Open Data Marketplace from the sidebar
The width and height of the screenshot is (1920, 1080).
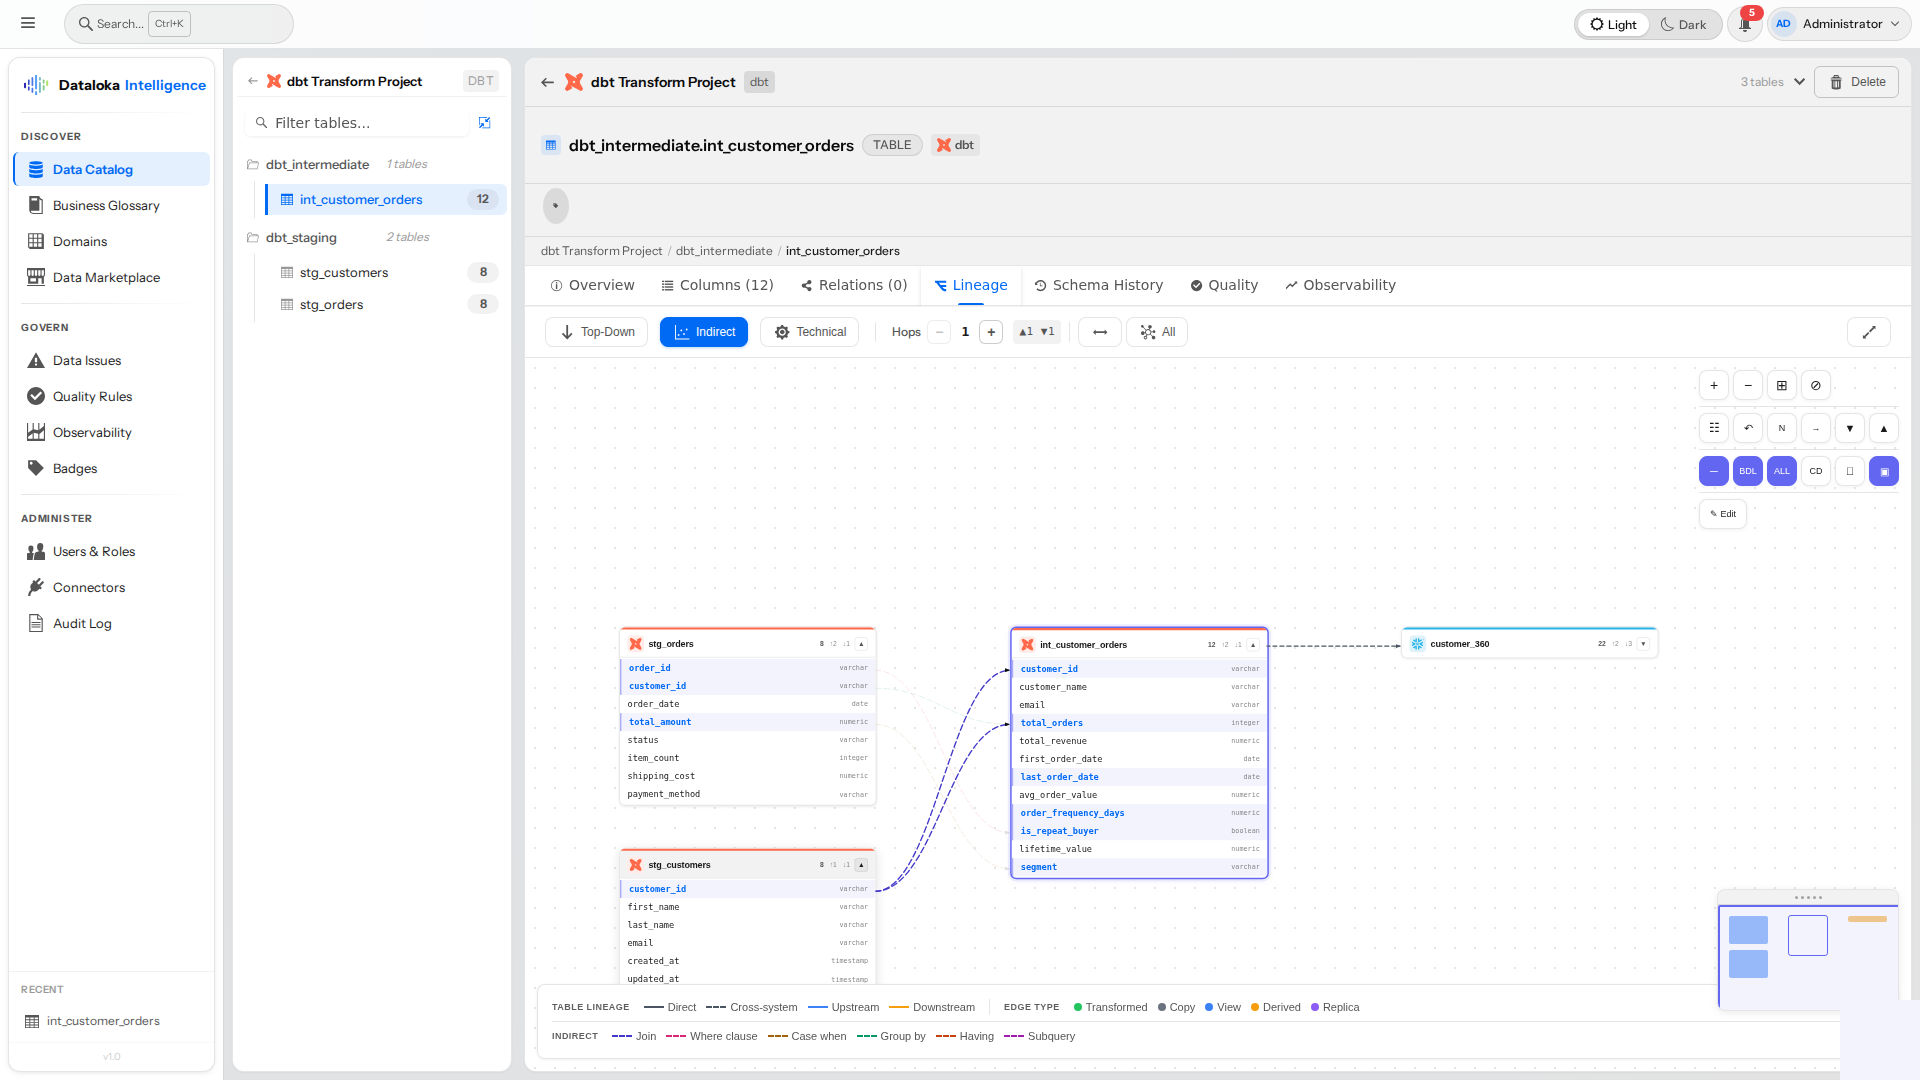105,277
